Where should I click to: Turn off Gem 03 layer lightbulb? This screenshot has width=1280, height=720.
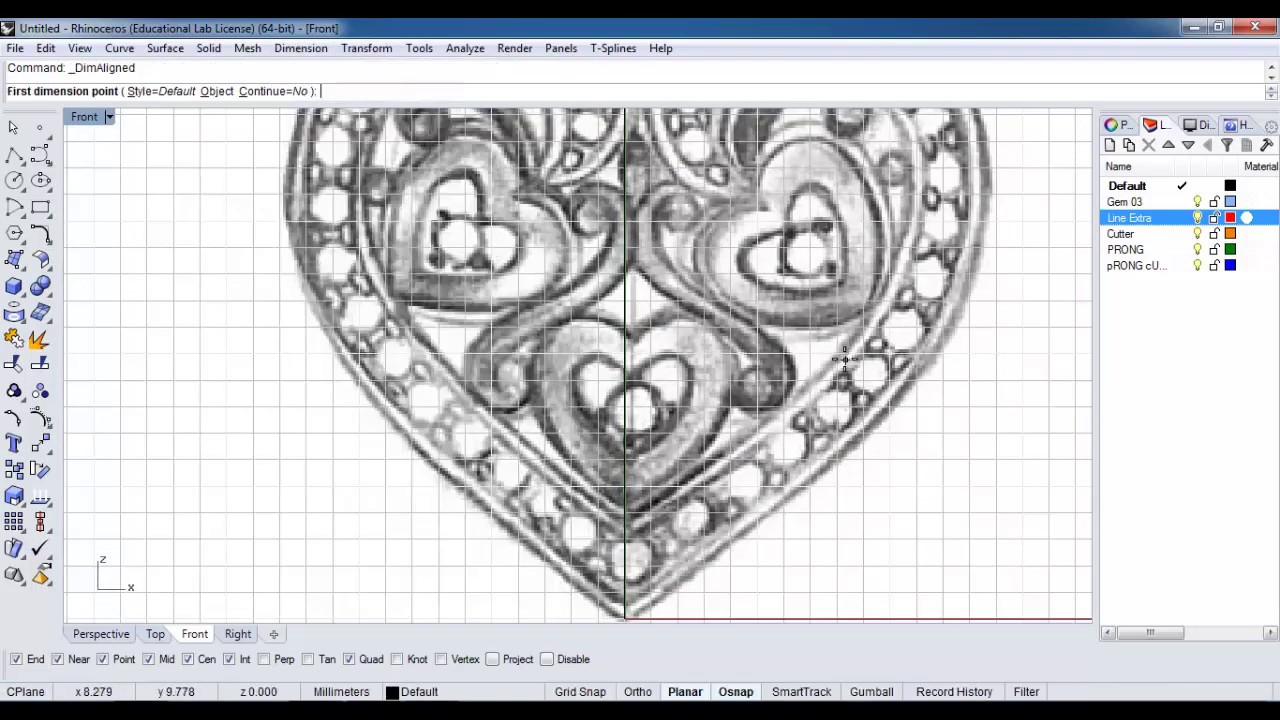click(x=1197, y=202)
